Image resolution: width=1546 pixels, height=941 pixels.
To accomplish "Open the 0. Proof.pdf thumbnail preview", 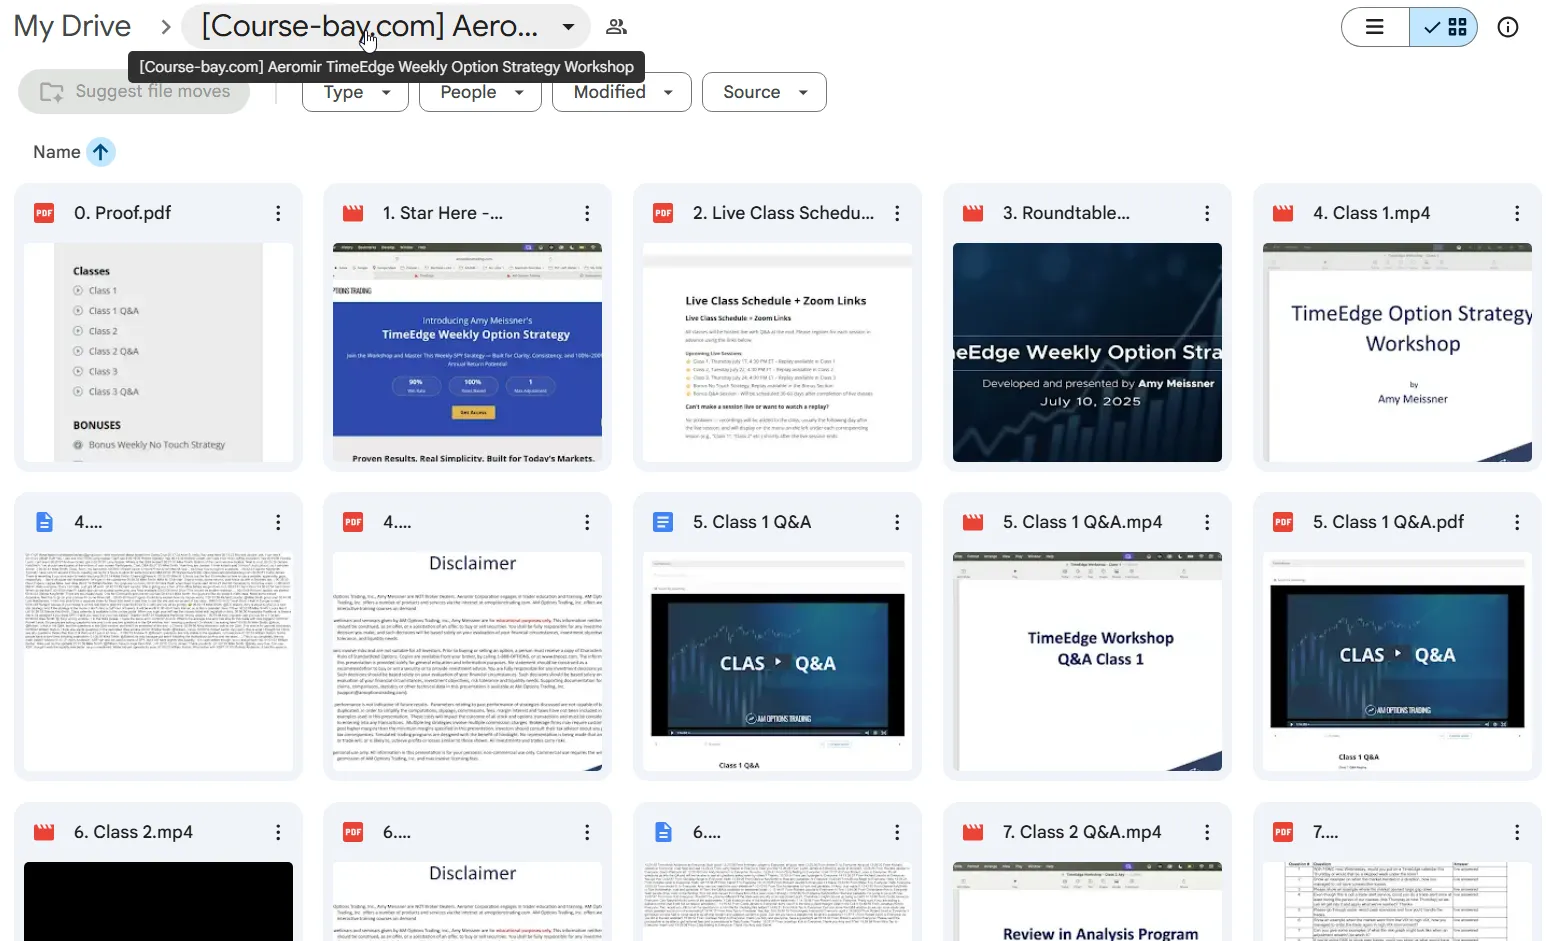I will 158,352.
